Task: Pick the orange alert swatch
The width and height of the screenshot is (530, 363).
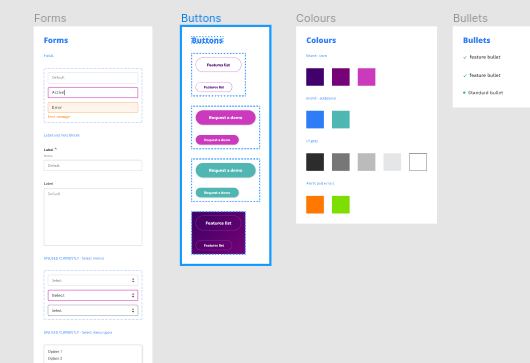Action: pyautogui.click(x=315, y=205)
